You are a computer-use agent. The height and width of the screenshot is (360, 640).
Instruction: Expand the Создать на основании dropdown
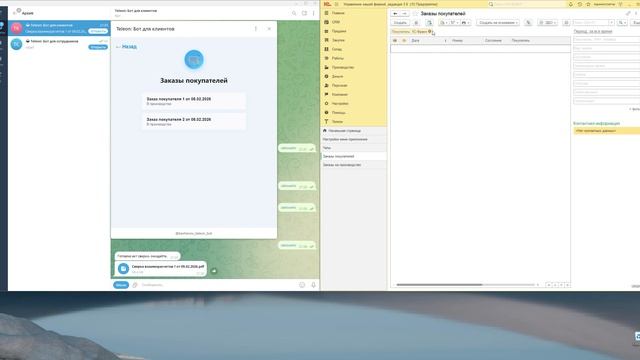(498, 23)
